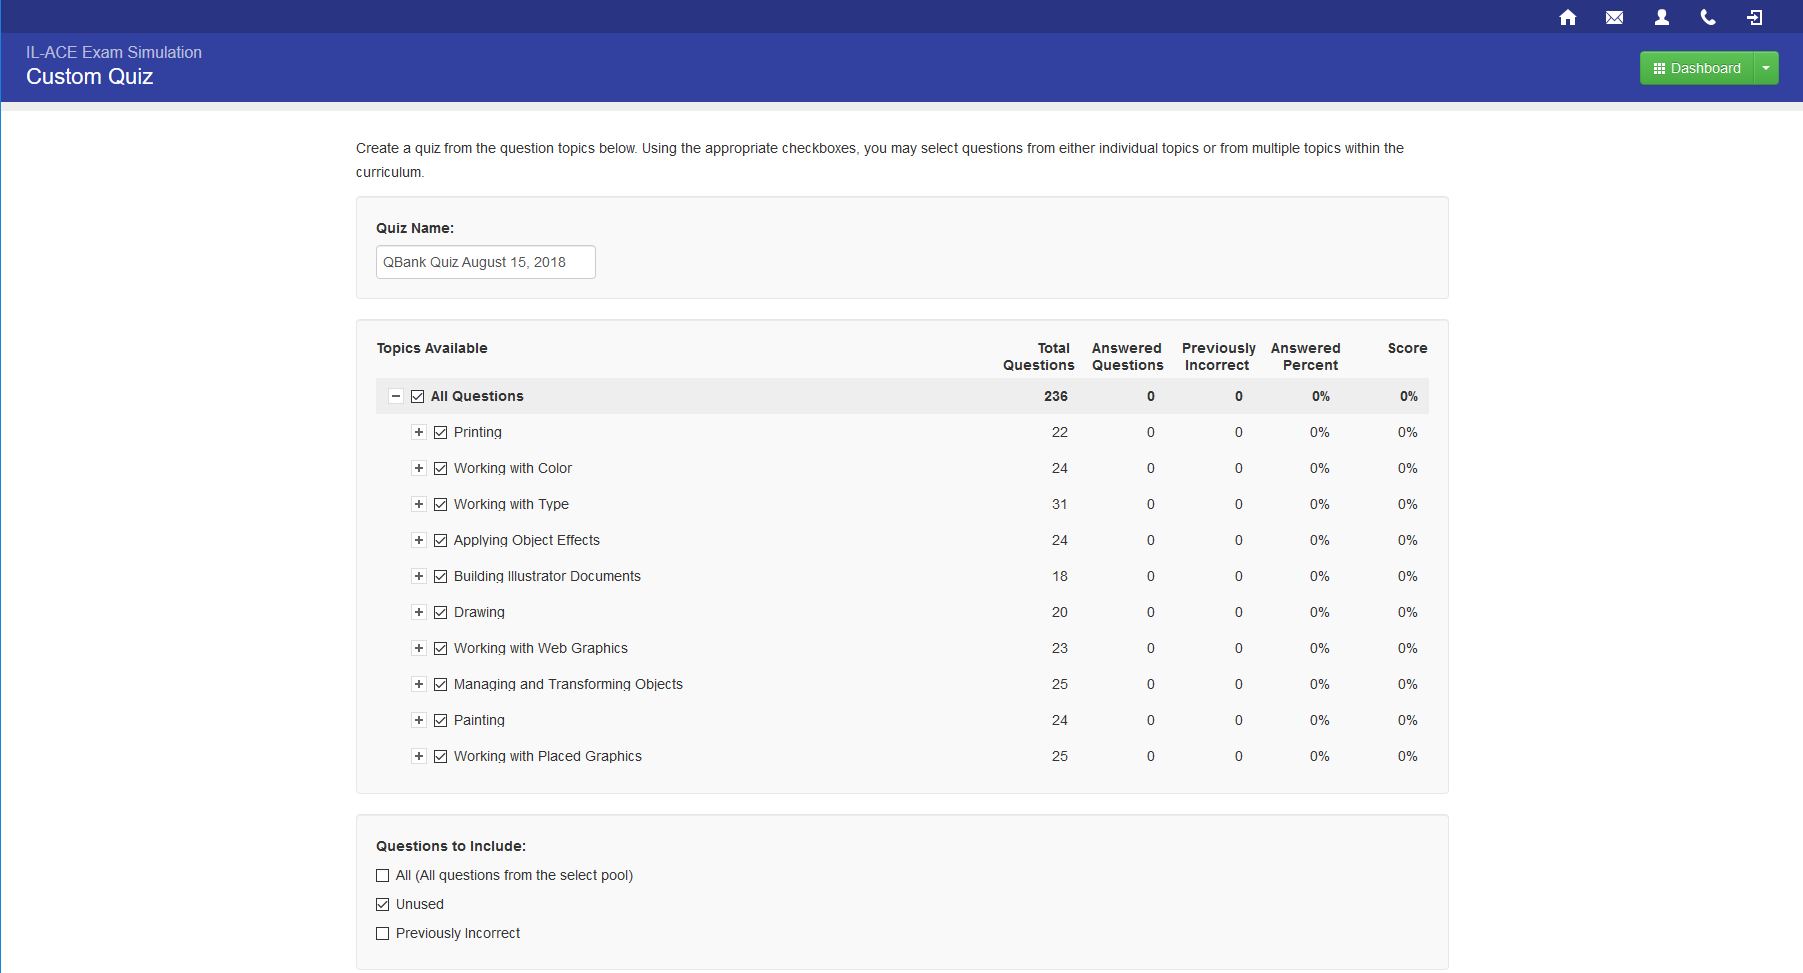Expand the Drawing topic
This screenshot has width=1803, height=973.
click(419, 612)
